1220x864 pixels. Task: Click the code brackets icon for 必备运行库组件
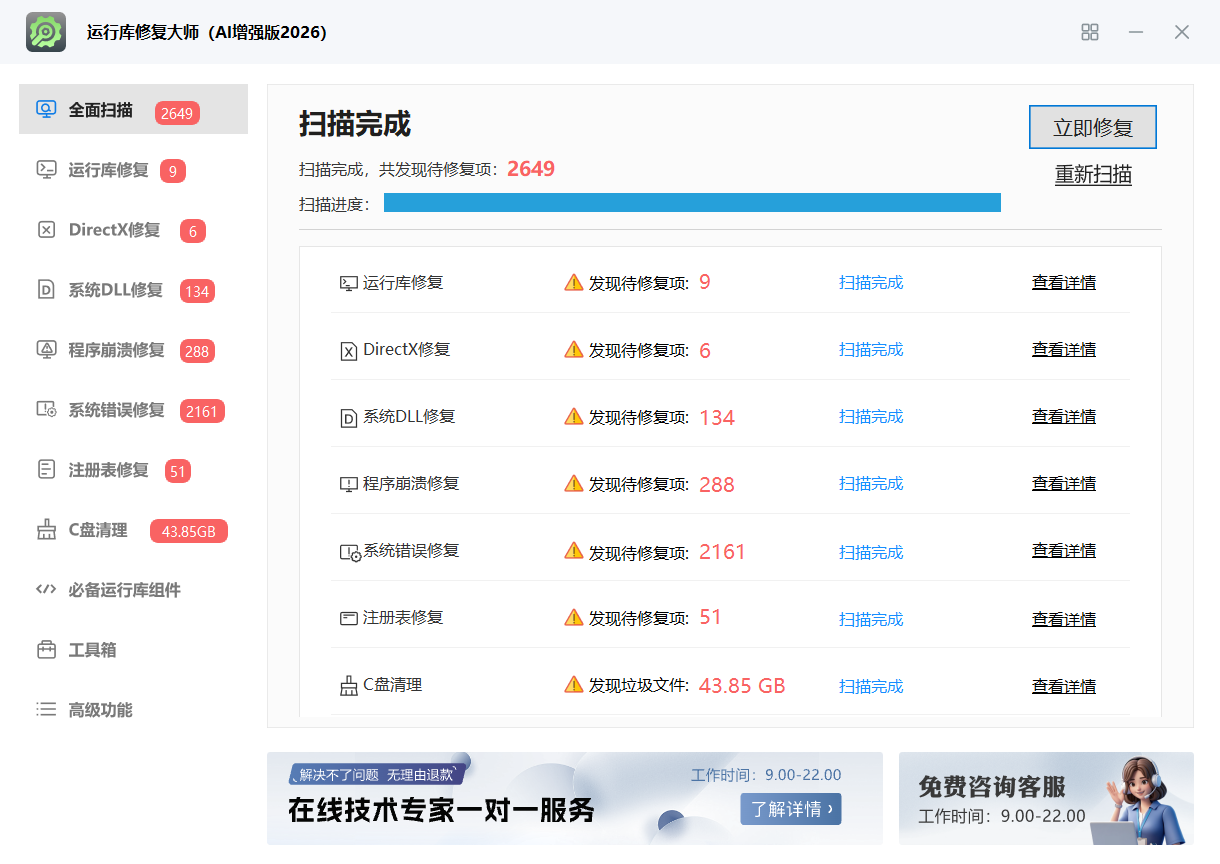point(46,590)
